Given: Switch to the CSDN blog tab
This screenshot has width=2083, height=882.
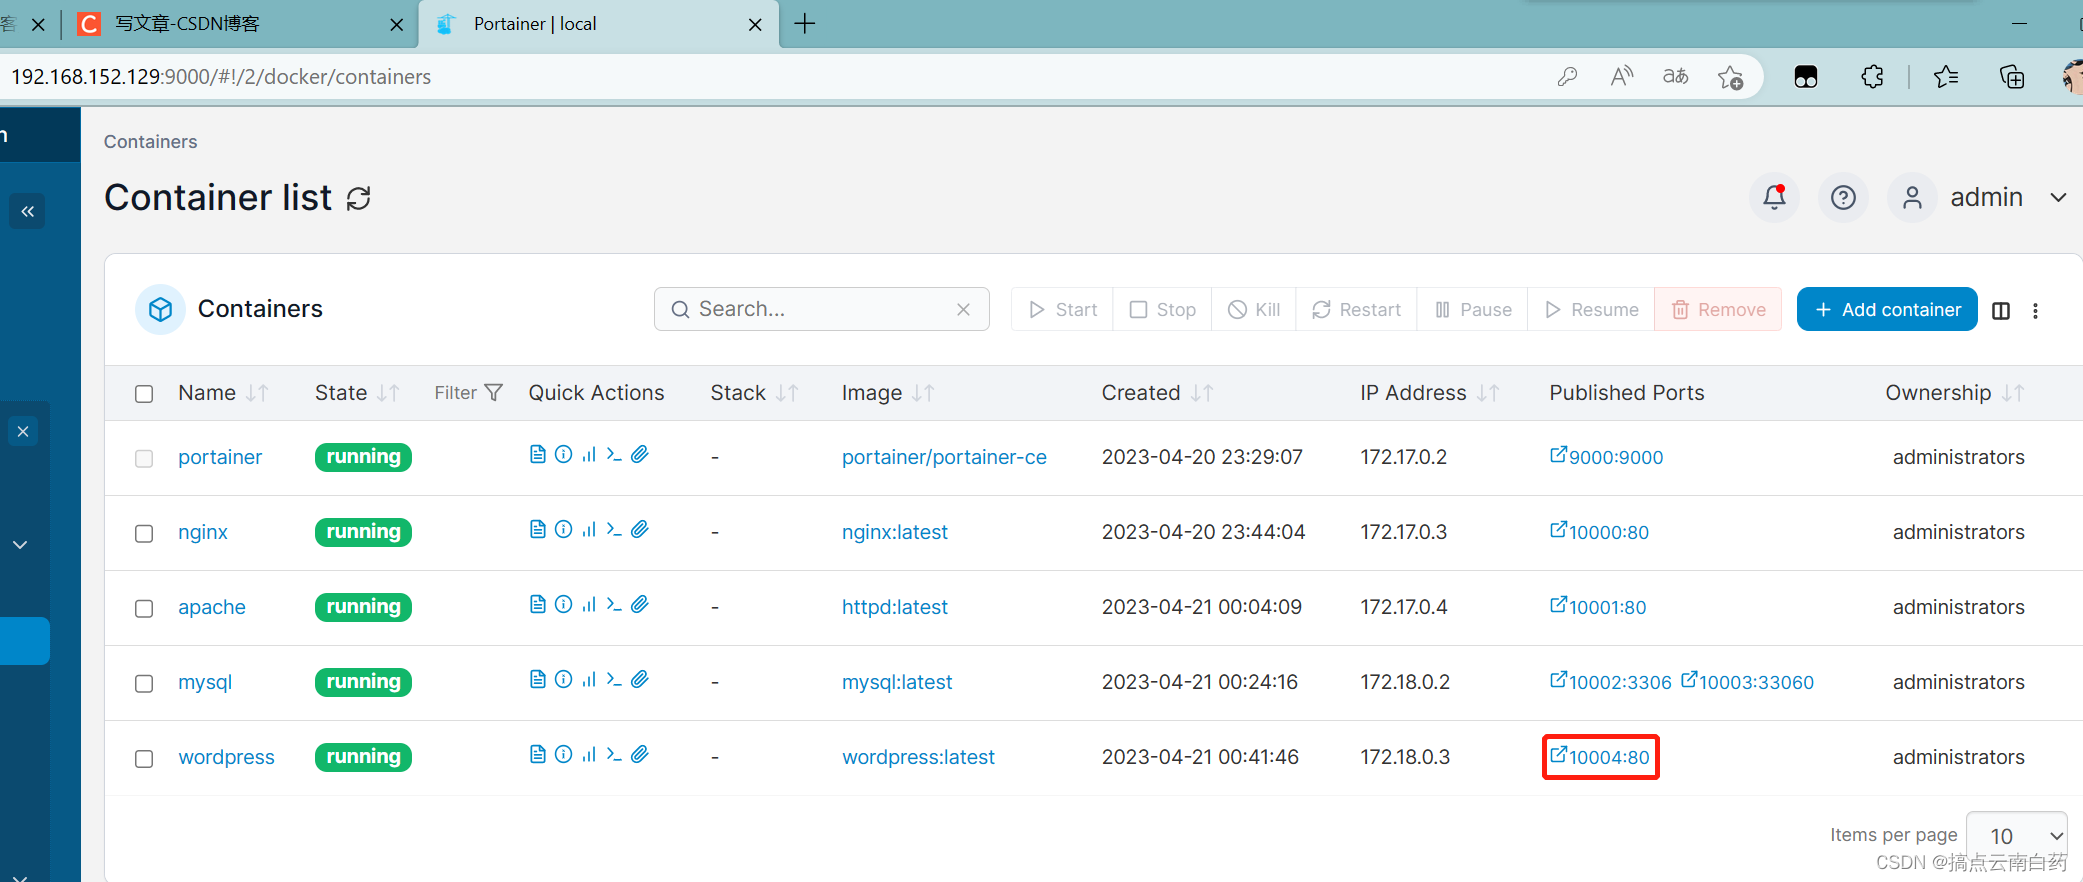Looking at the screenshot, I should click(240, 24).
